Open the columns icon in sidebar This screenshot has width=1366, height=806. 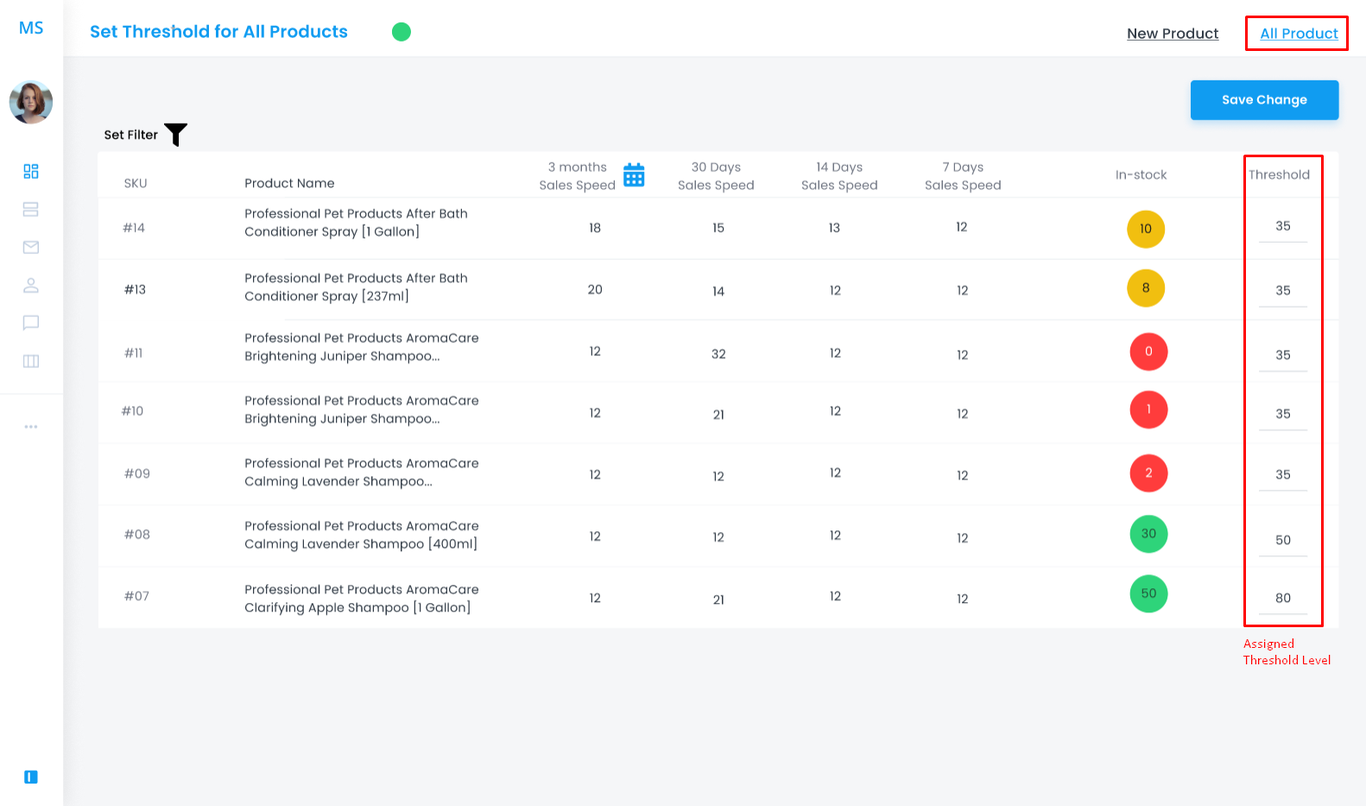[x=31, y=361]
